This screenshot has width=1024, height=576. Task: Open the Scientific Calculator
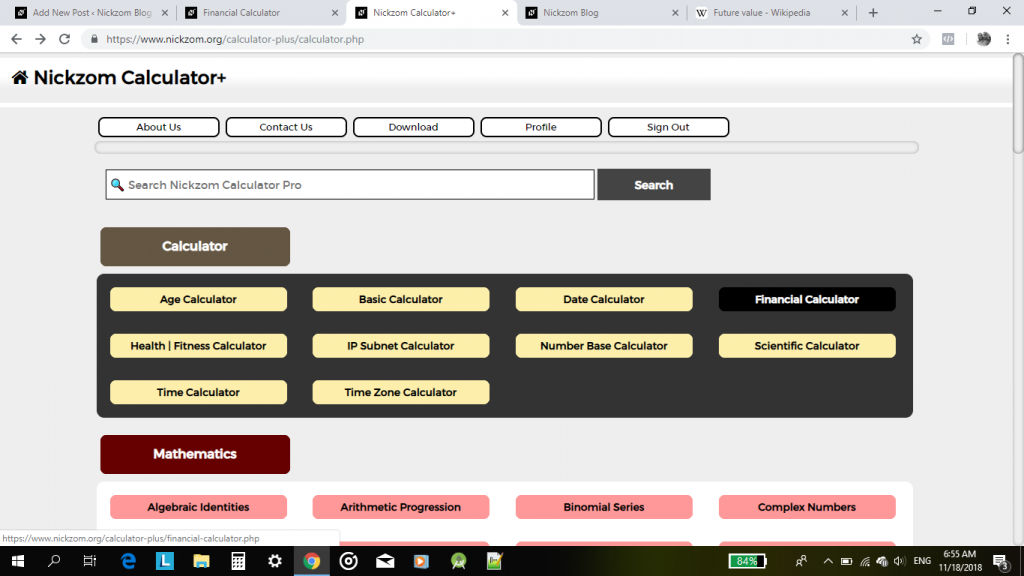click(x=807, y=345)
